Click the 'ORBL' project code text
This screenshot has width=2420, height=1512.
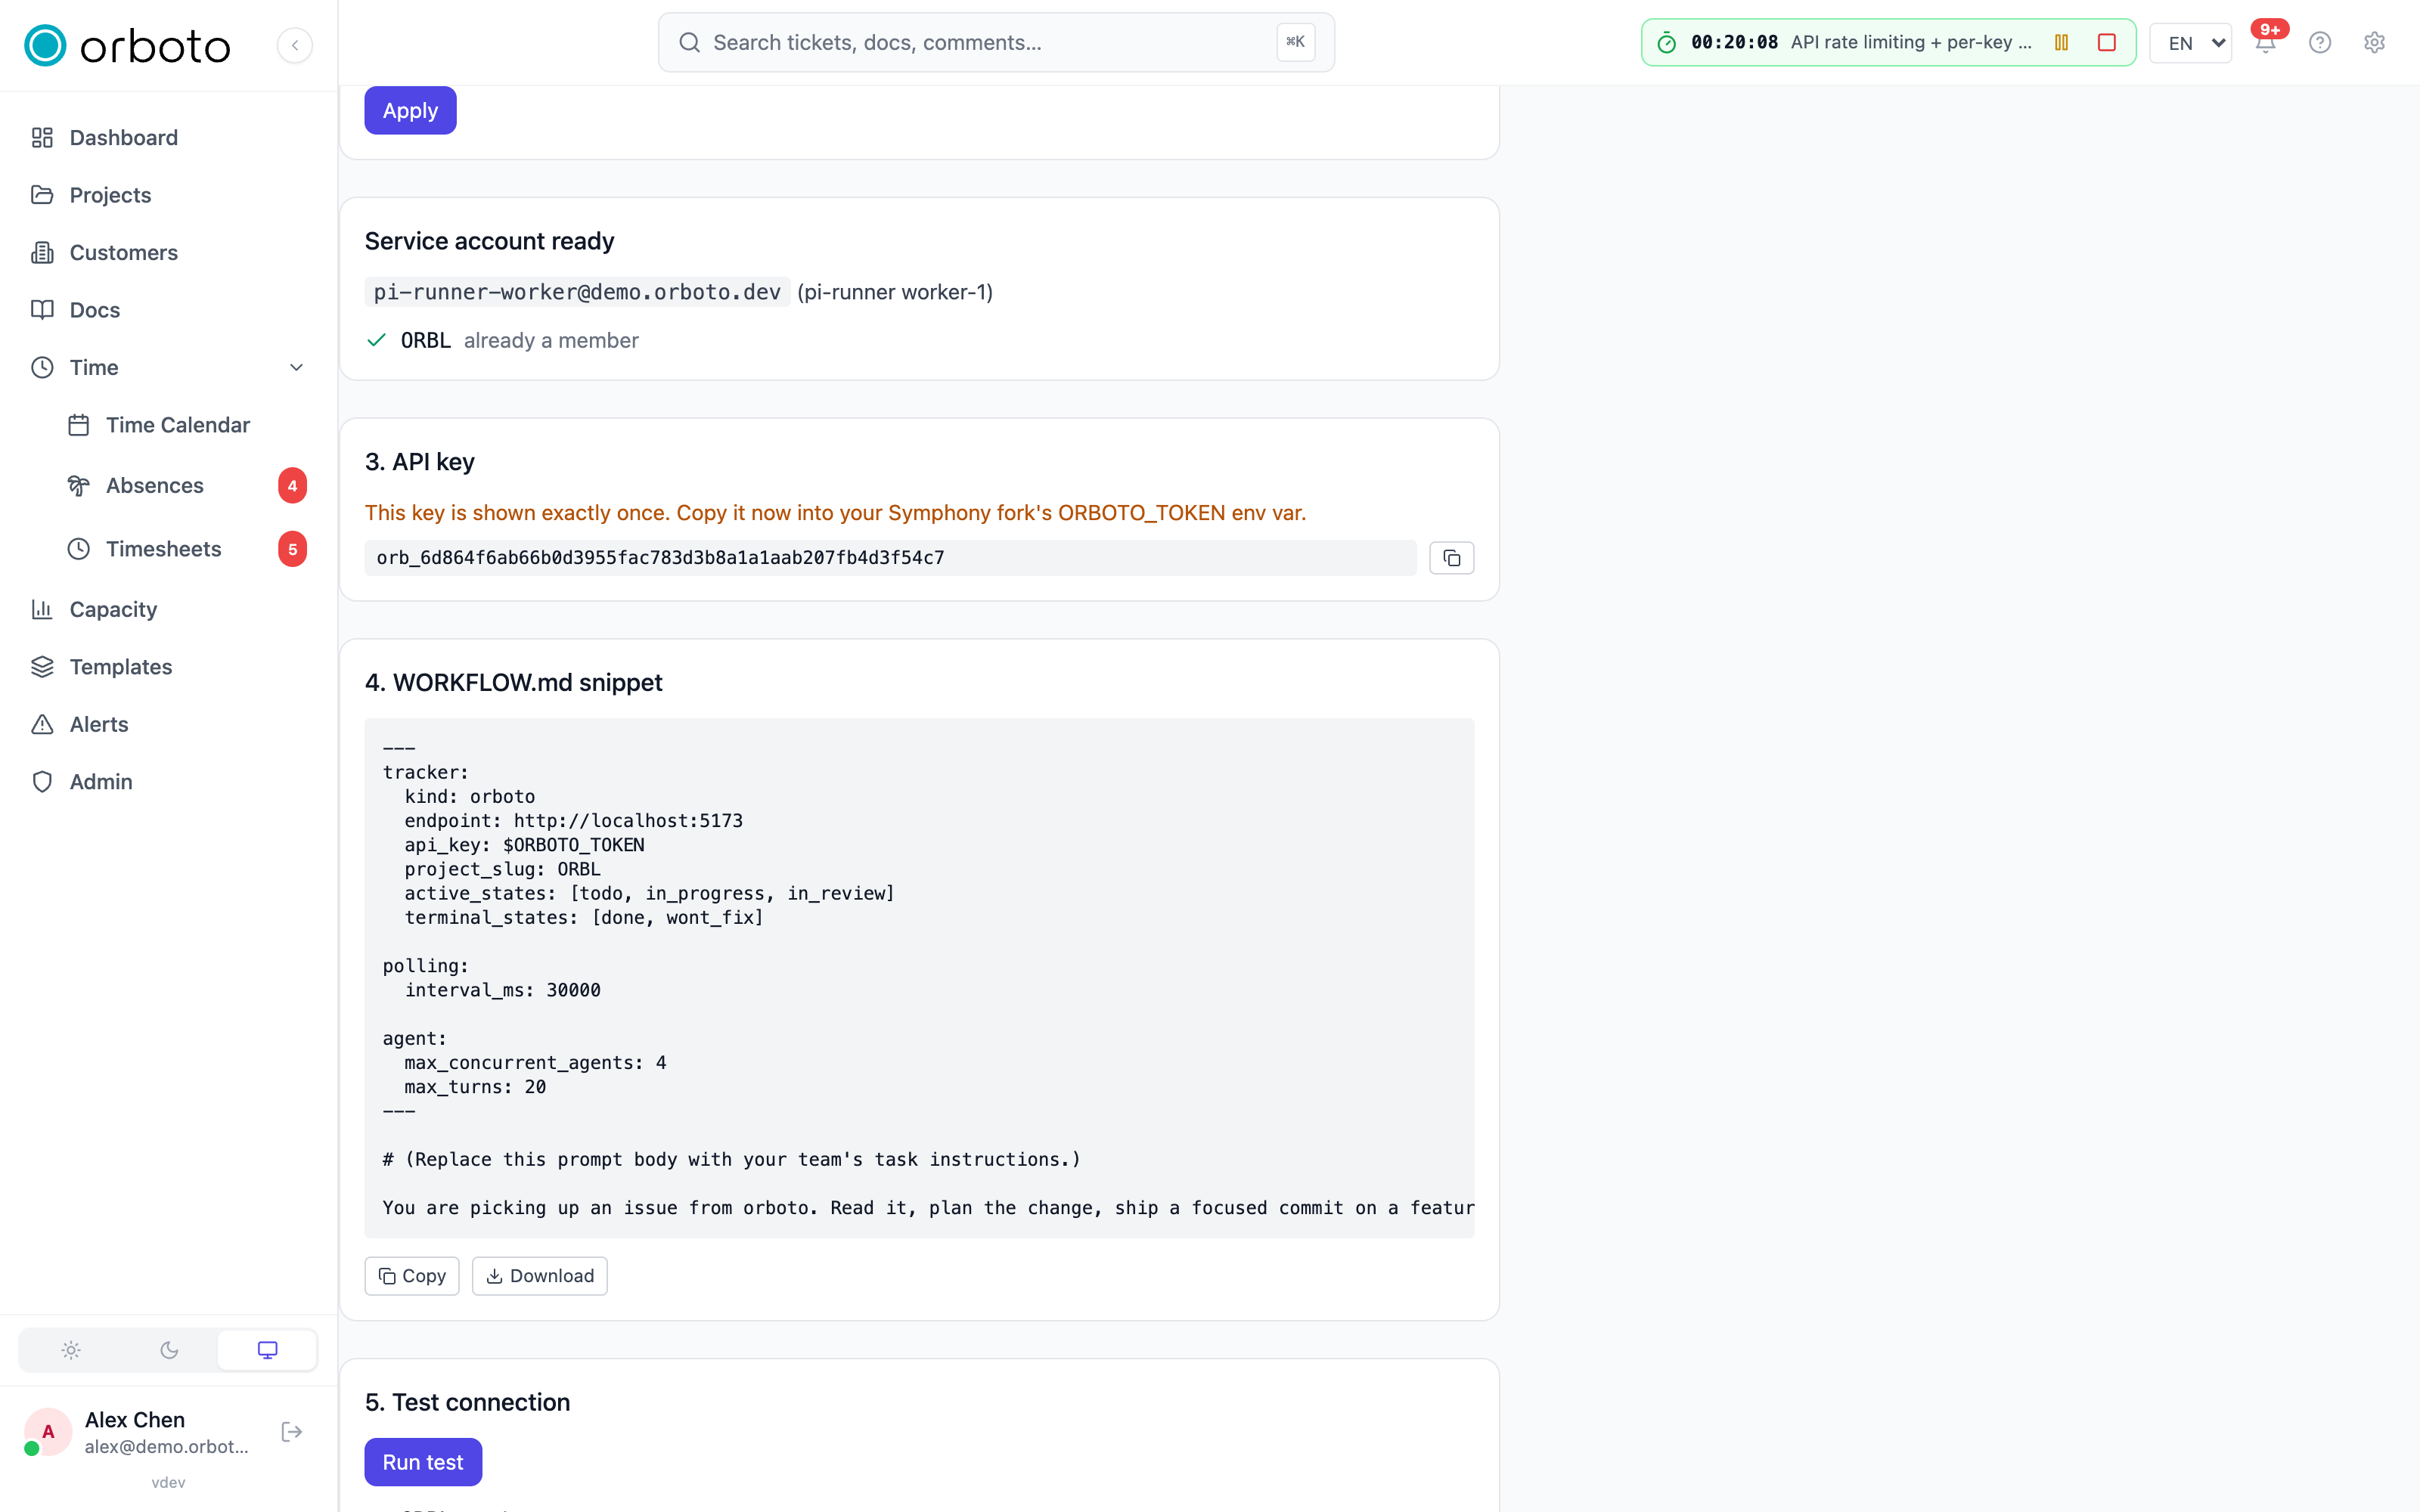pos(426,340)
